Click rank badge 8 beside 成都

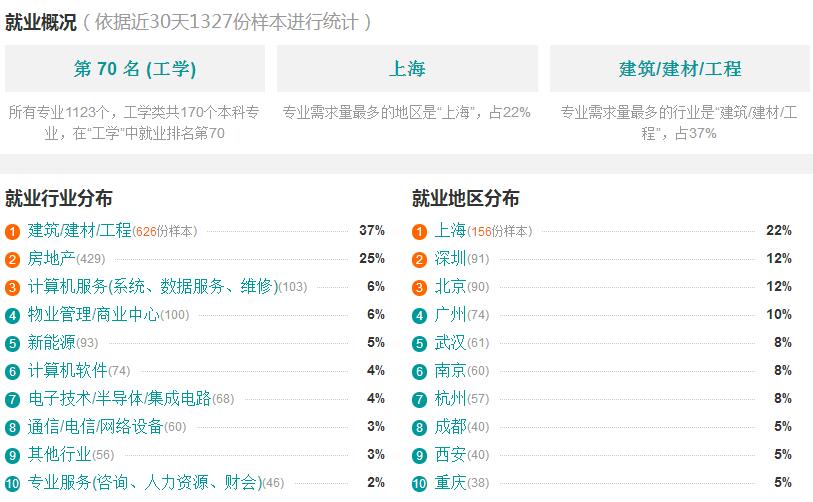click(x=419, y=428)
